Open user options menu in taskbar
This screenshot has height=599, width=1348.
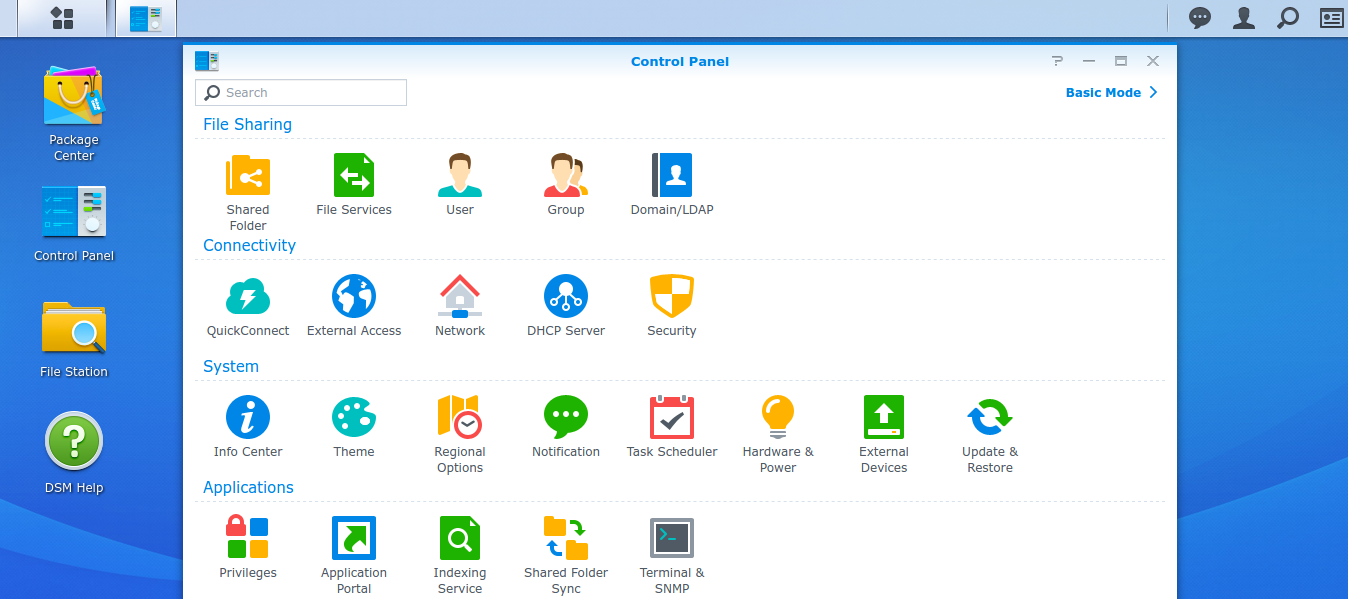pos(1244,17)
